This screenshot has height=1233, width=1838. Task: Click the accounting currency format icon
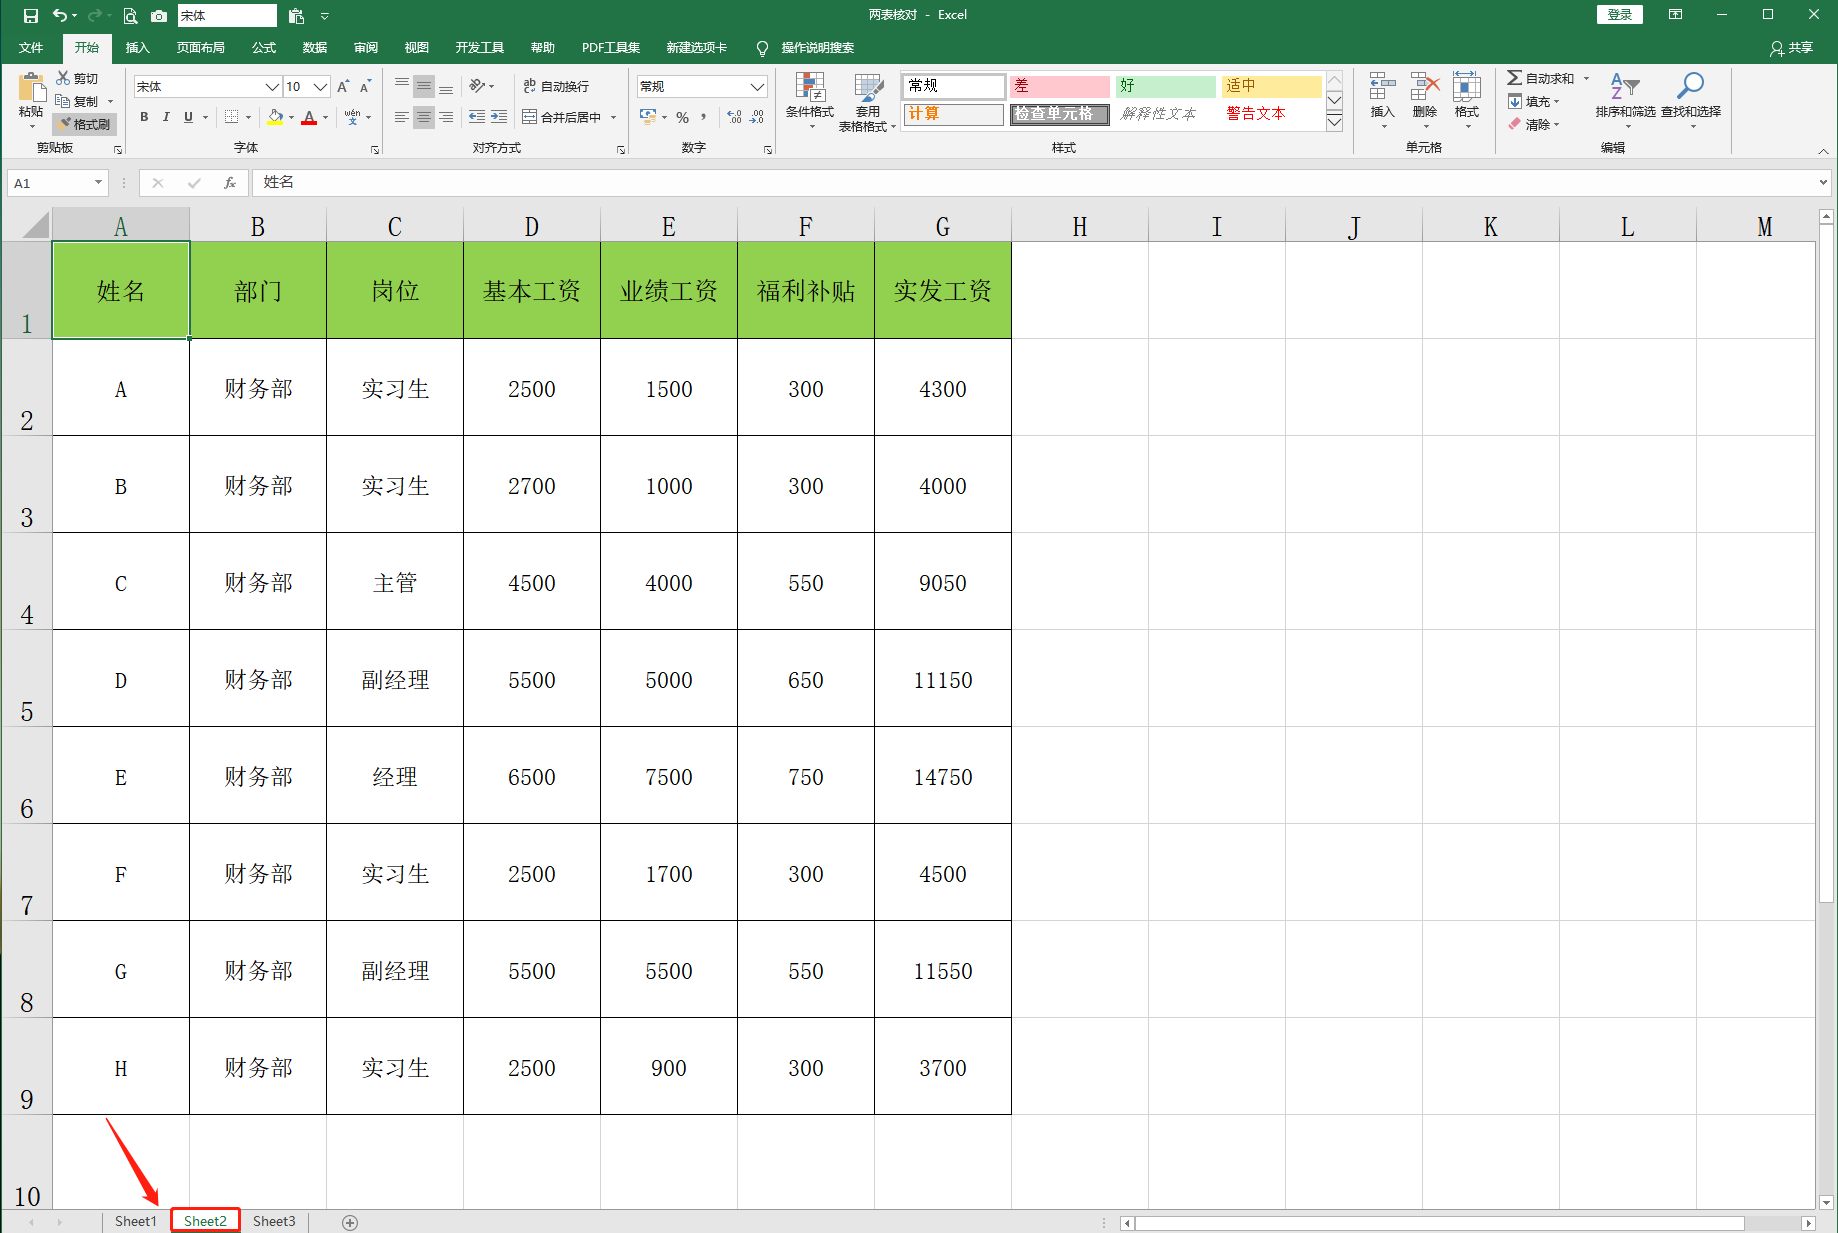(x=648, y=117)
